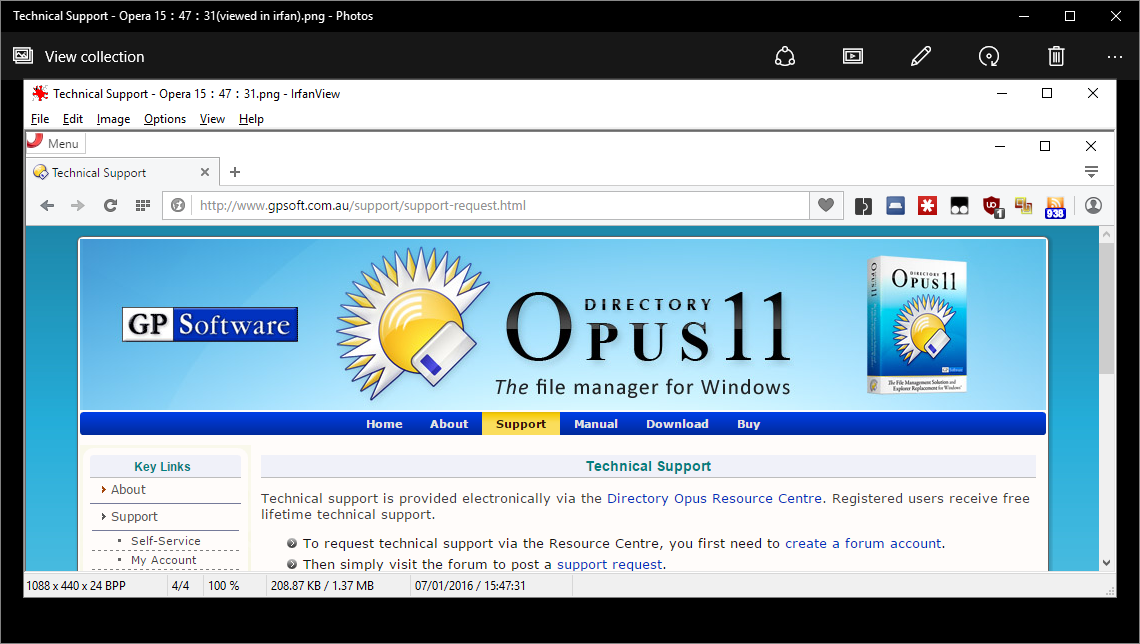Open the Photos See more ellipsis menu

1115,57
